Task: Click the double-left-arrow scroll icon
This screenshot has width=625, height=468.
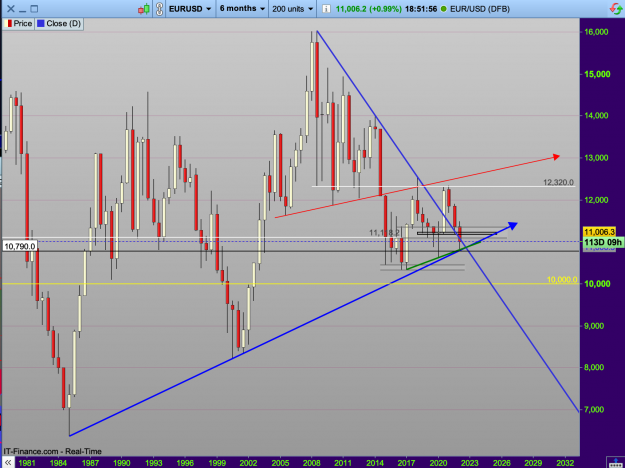Action: tap(7, 462)
